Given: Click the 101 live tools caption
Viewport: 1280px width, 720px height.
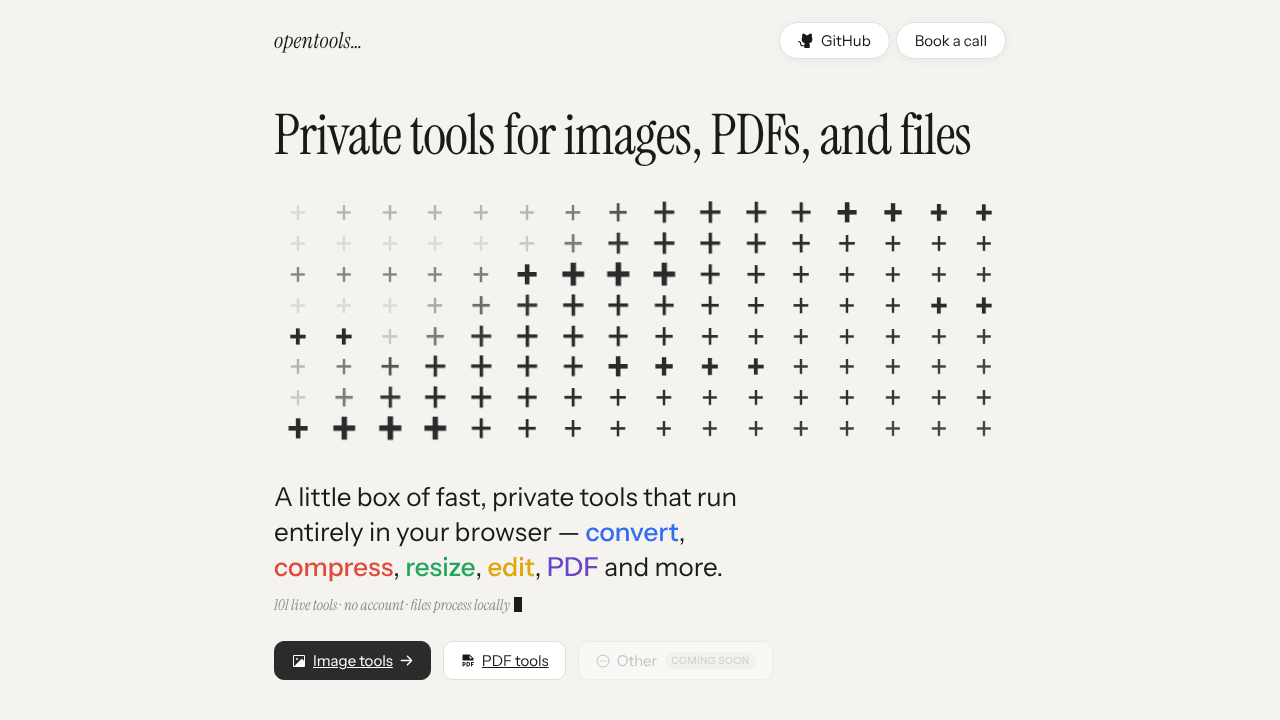Looking at the screenshot, I should pos(392,605).
